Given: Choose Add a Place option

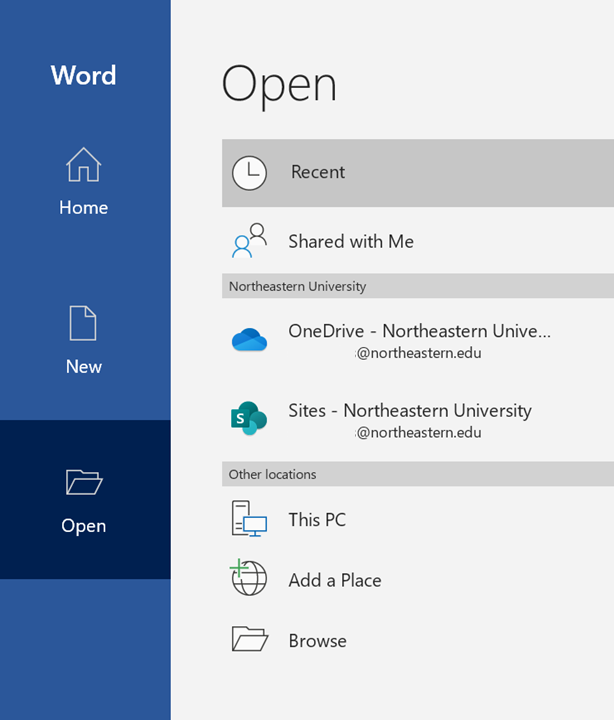Looking at the screenshot, I should coord(418,580).
